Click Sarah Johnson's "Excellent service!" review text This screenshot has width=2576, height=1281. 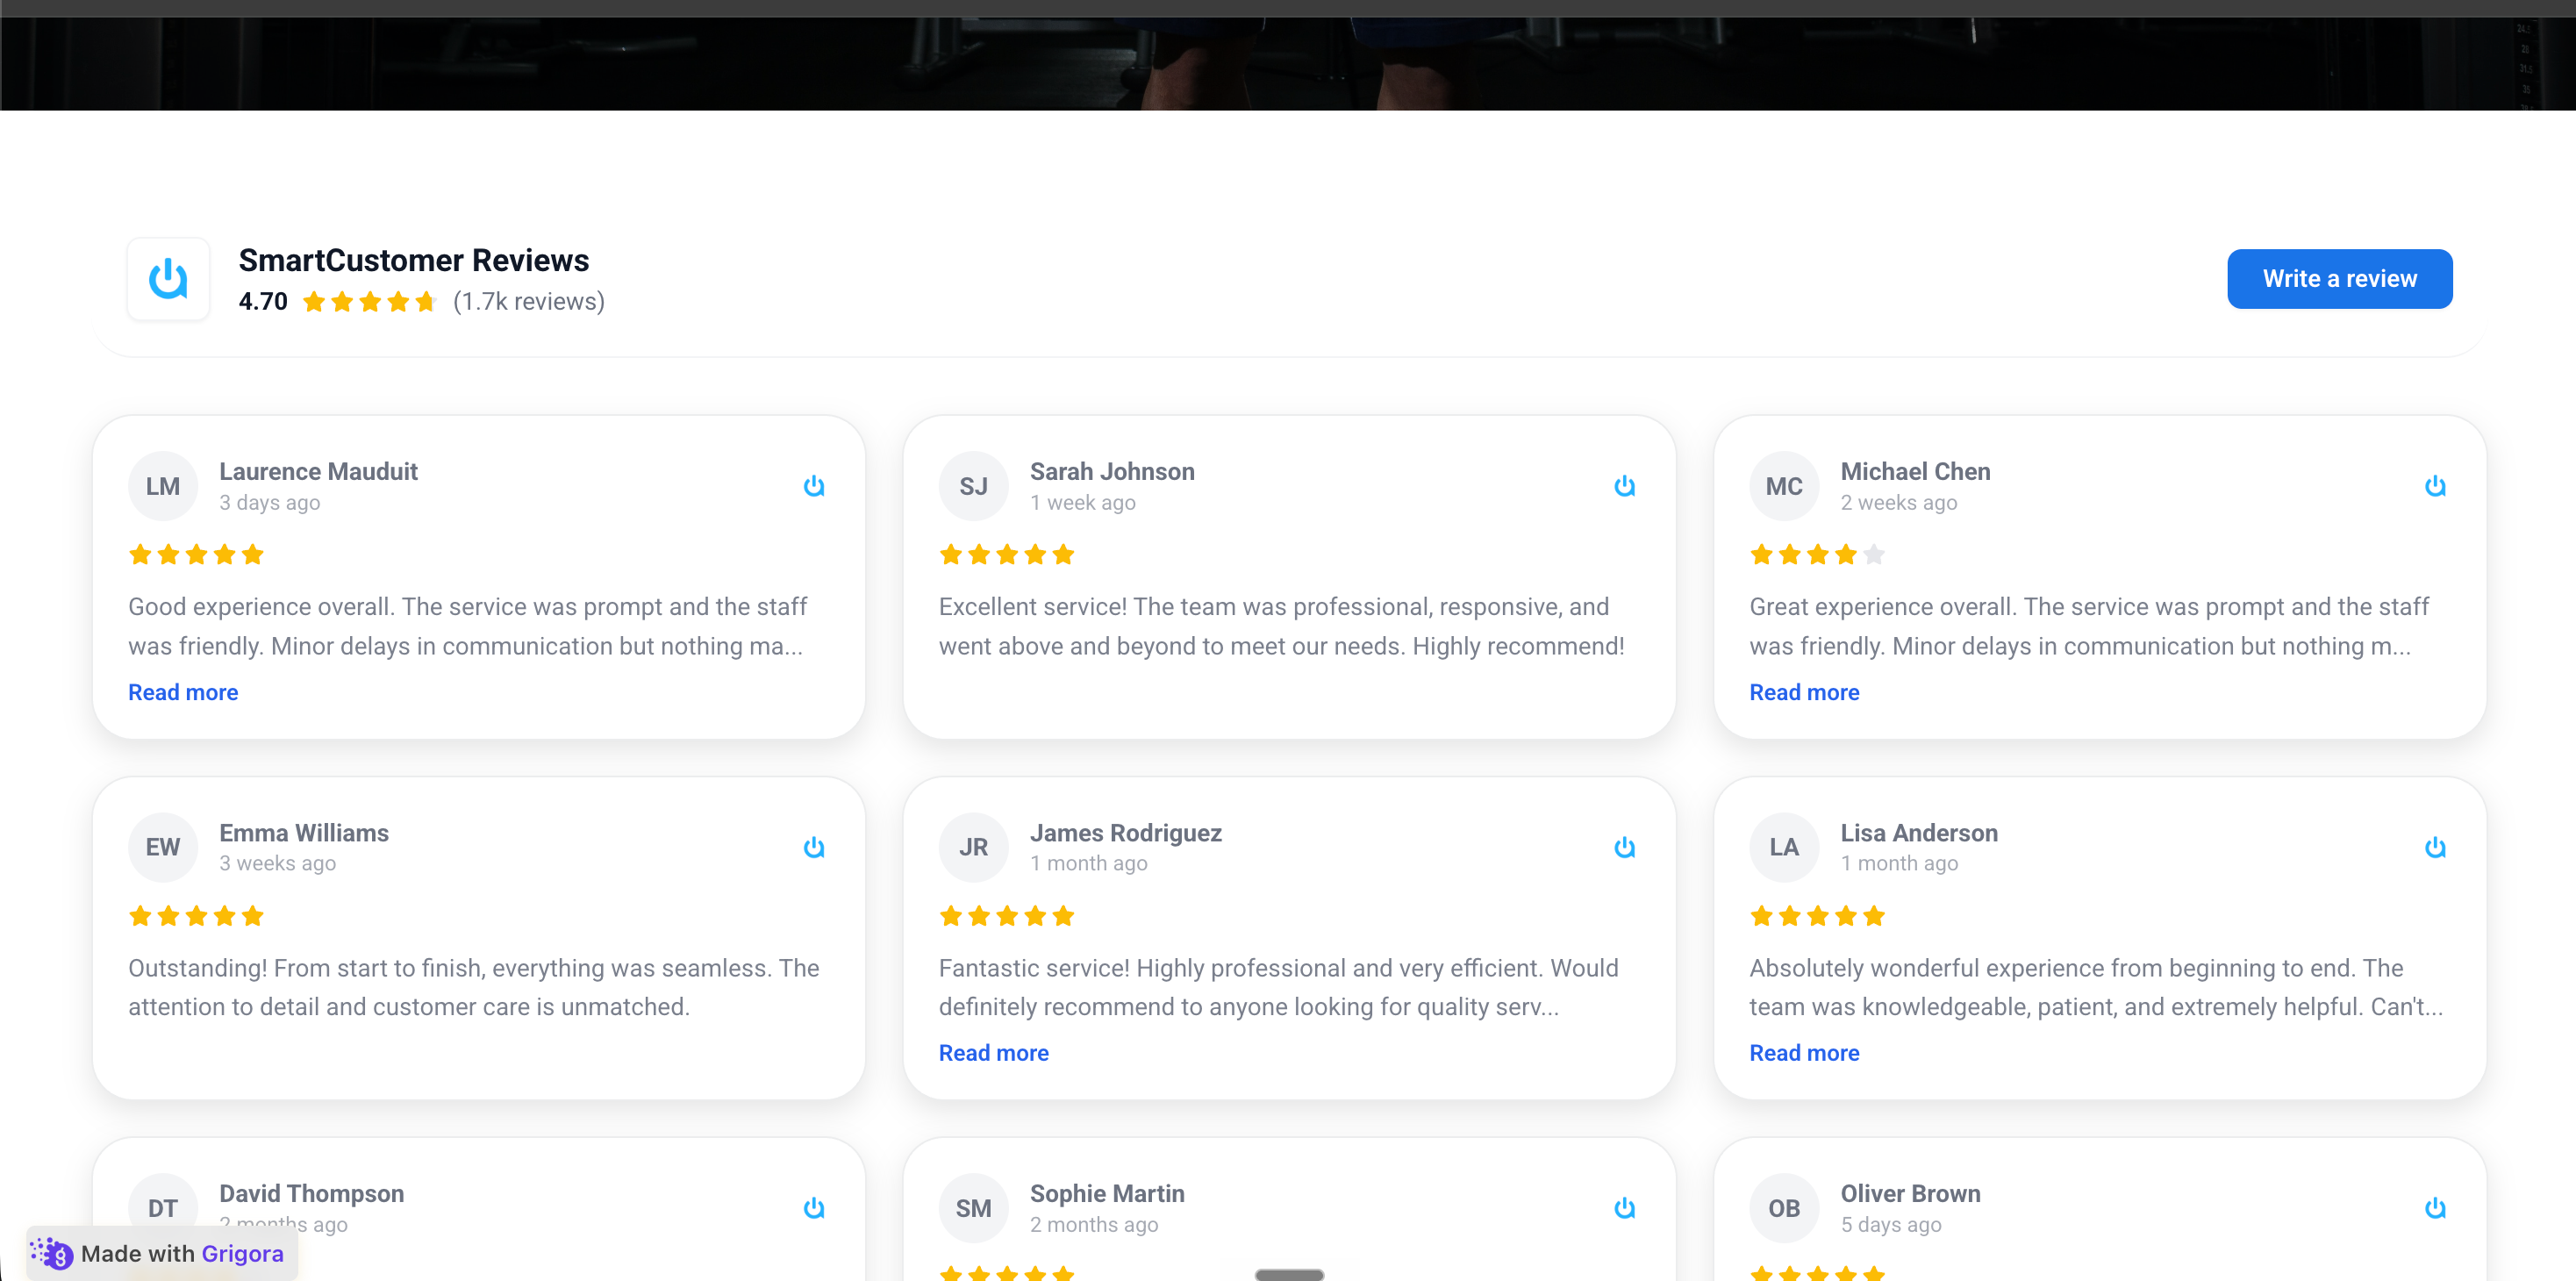click(1281, 626)
